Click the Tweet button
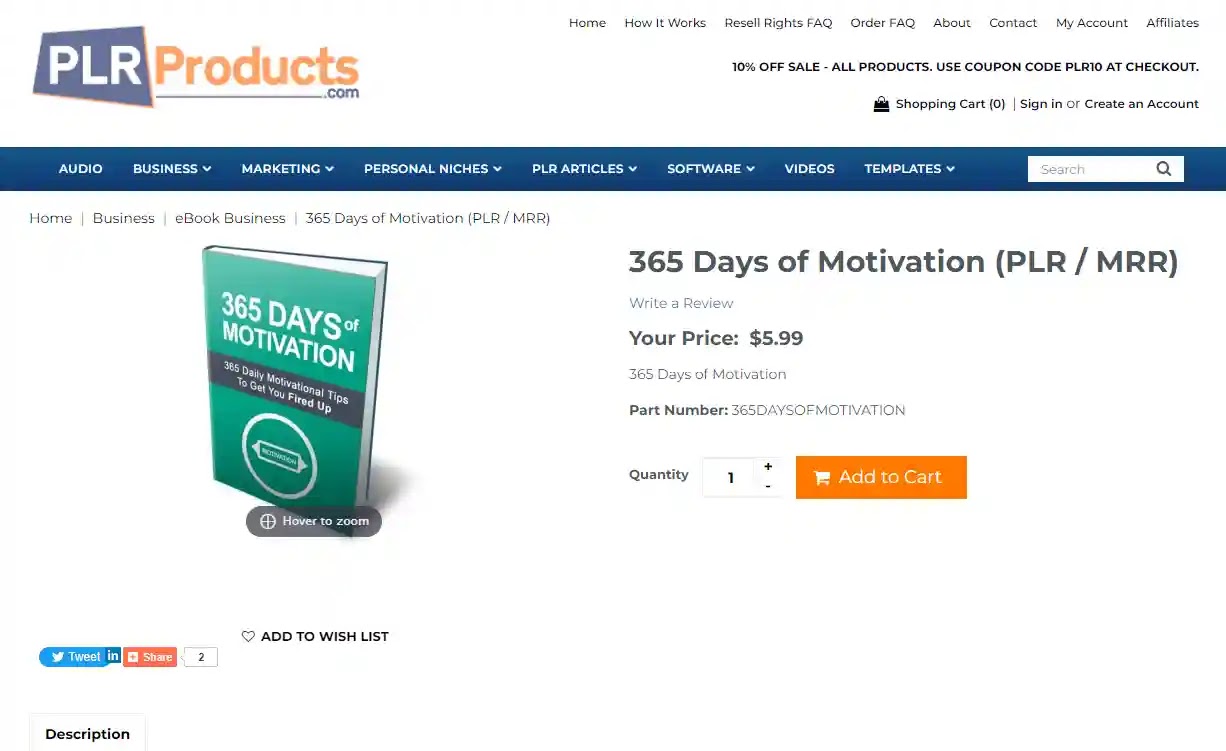1226x751 pixels. 74,657
